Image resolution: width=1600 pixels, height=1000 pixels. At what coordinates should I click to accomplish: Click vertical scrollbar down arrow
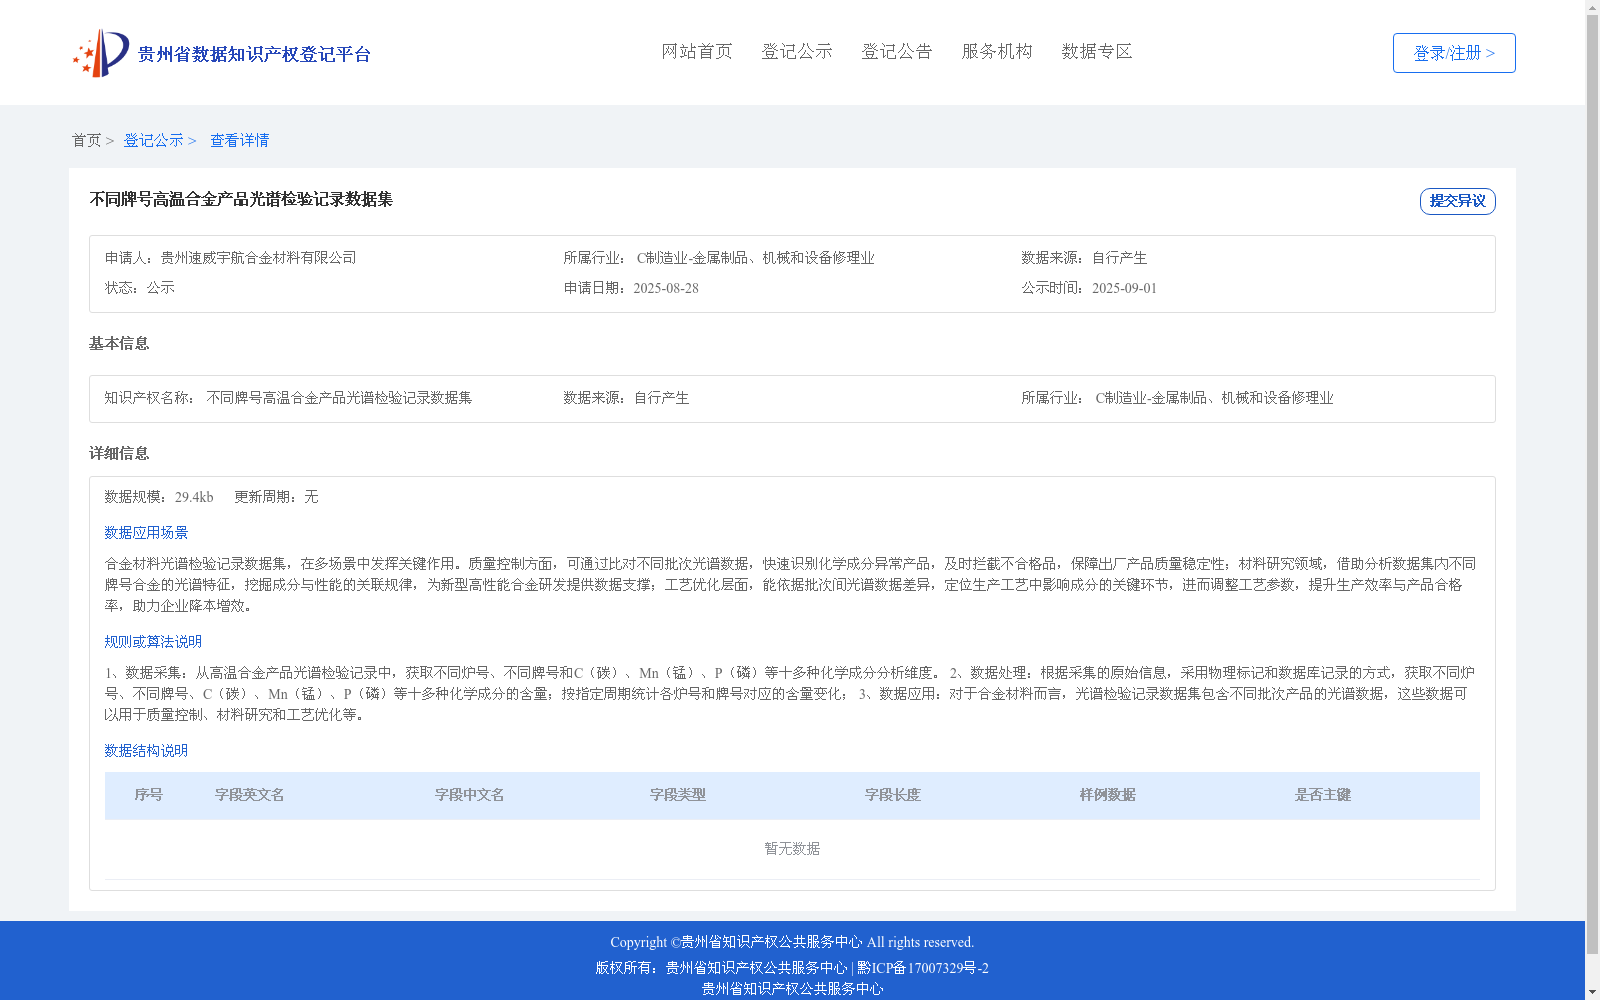(x=1592, y=992)
